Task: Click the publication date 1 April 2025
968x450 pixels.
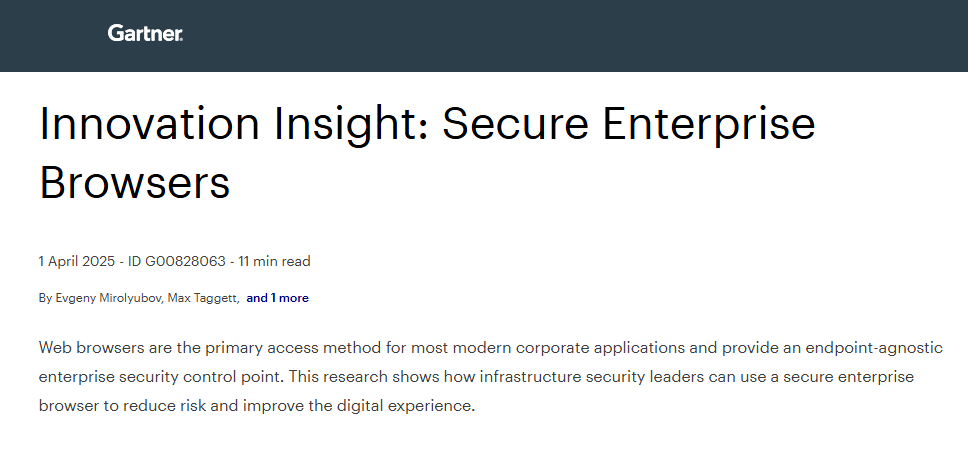Action: point(77,261)
